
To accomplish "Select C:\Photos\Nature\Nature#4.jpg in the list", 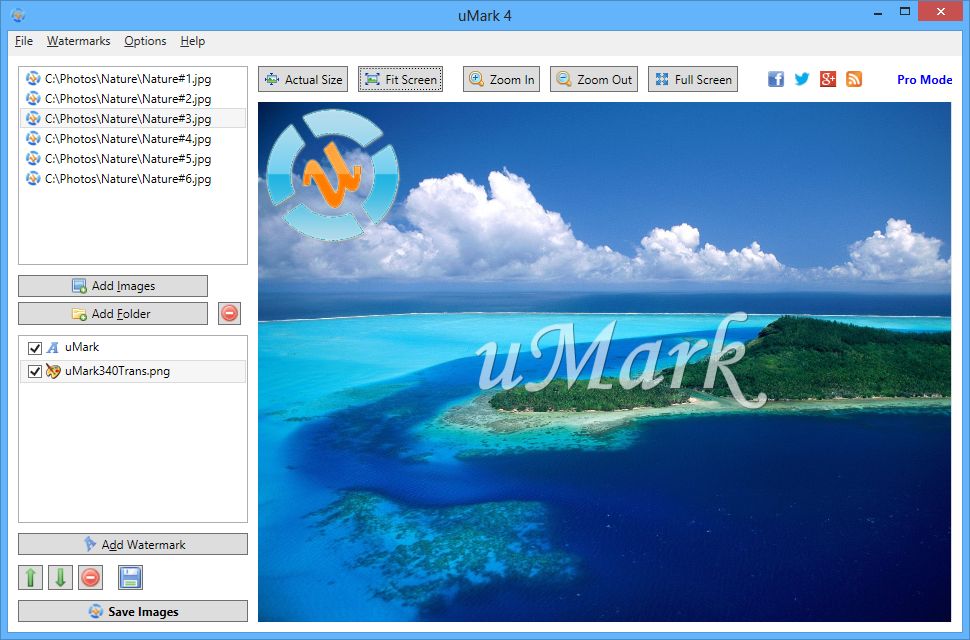I will click(x=133, y=139).
